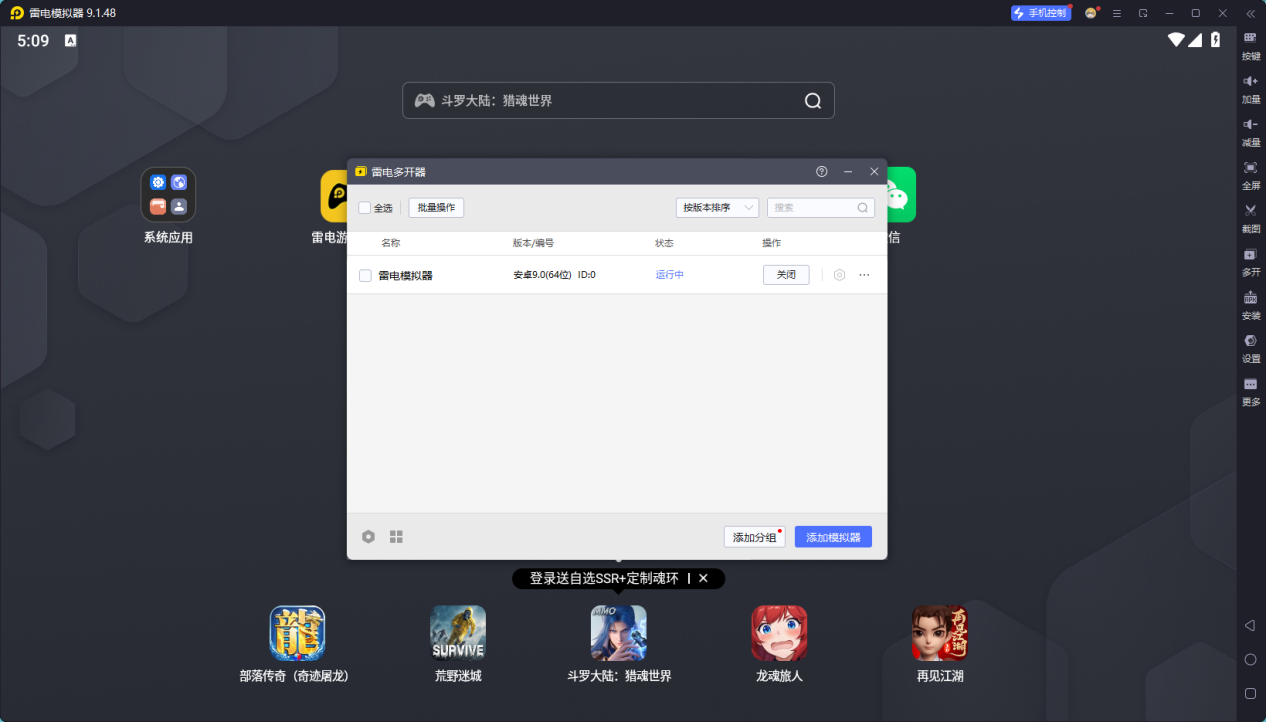
Task: Check the box beside 雷电模拟器 row
Action: [x=365, y=276]
